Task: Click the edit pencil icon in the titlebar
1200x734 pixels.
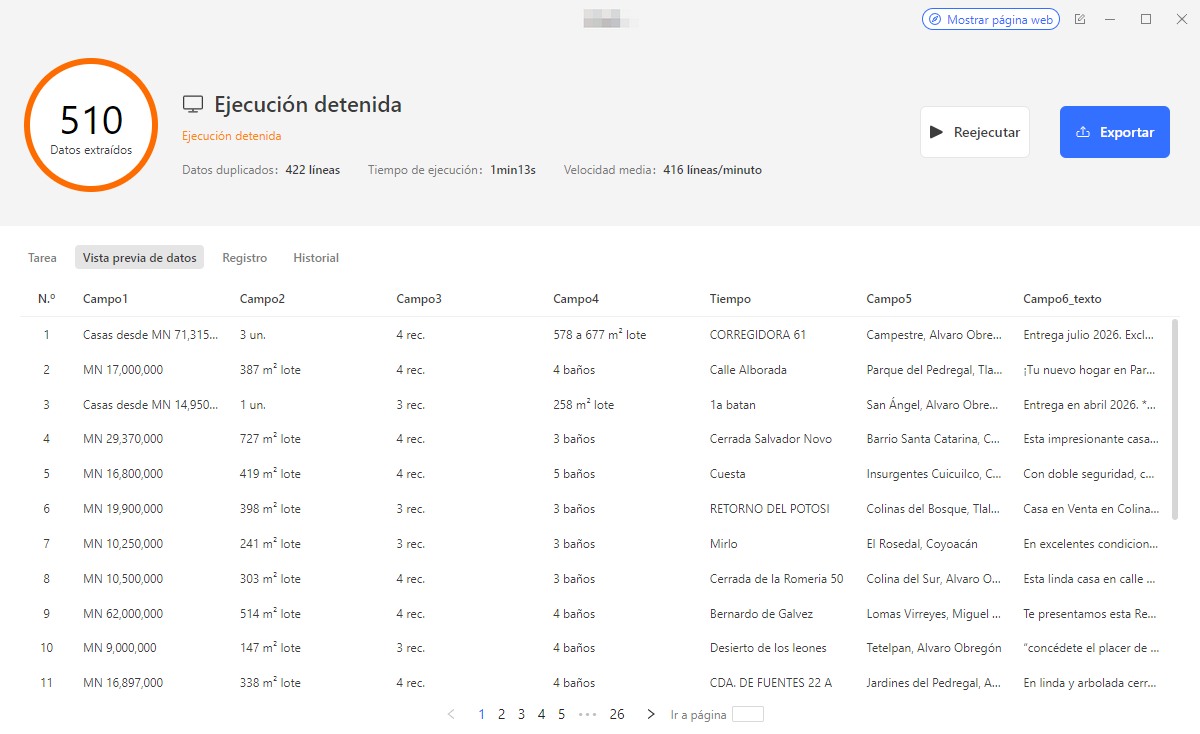Action: pos(1079,19)
